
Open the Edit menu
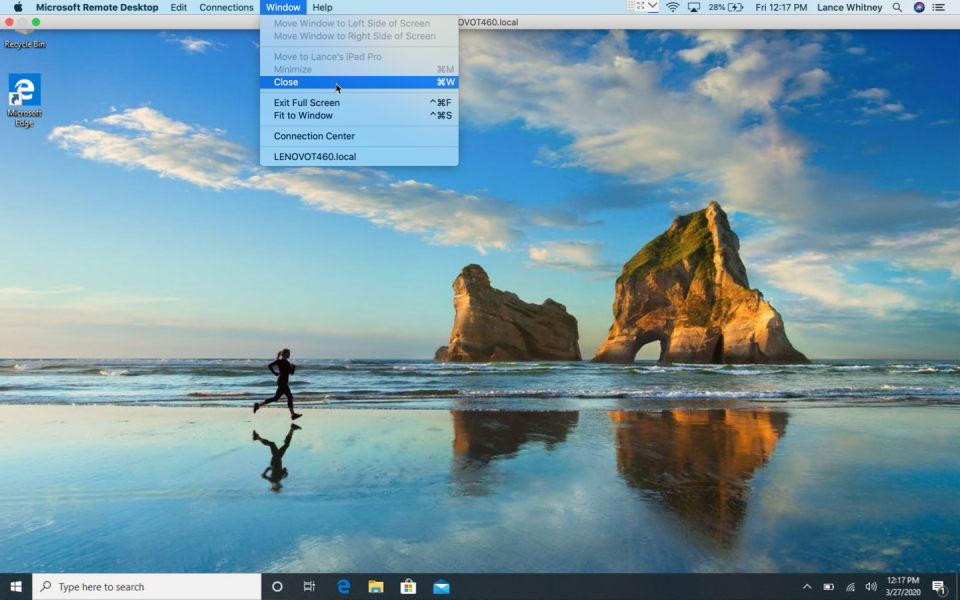coord(178,7)
